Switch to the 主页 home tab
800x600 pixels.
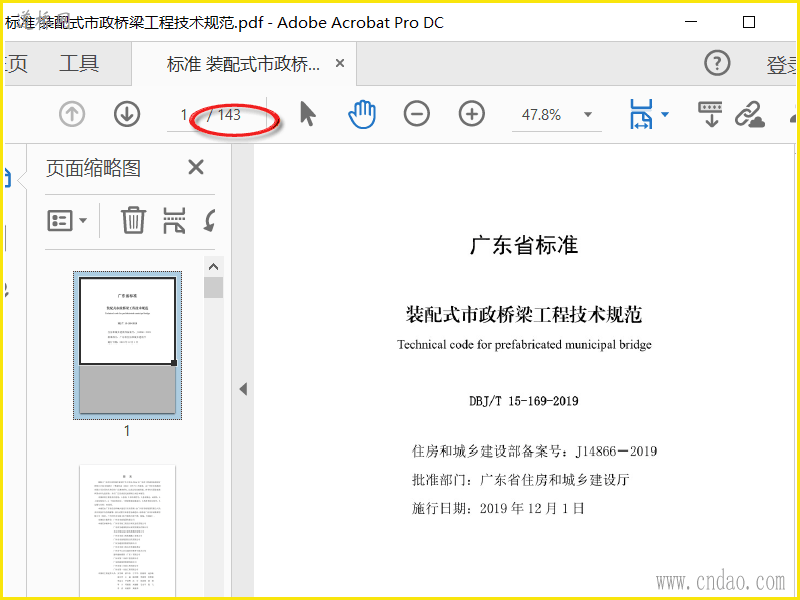click(x=15, y=64)
